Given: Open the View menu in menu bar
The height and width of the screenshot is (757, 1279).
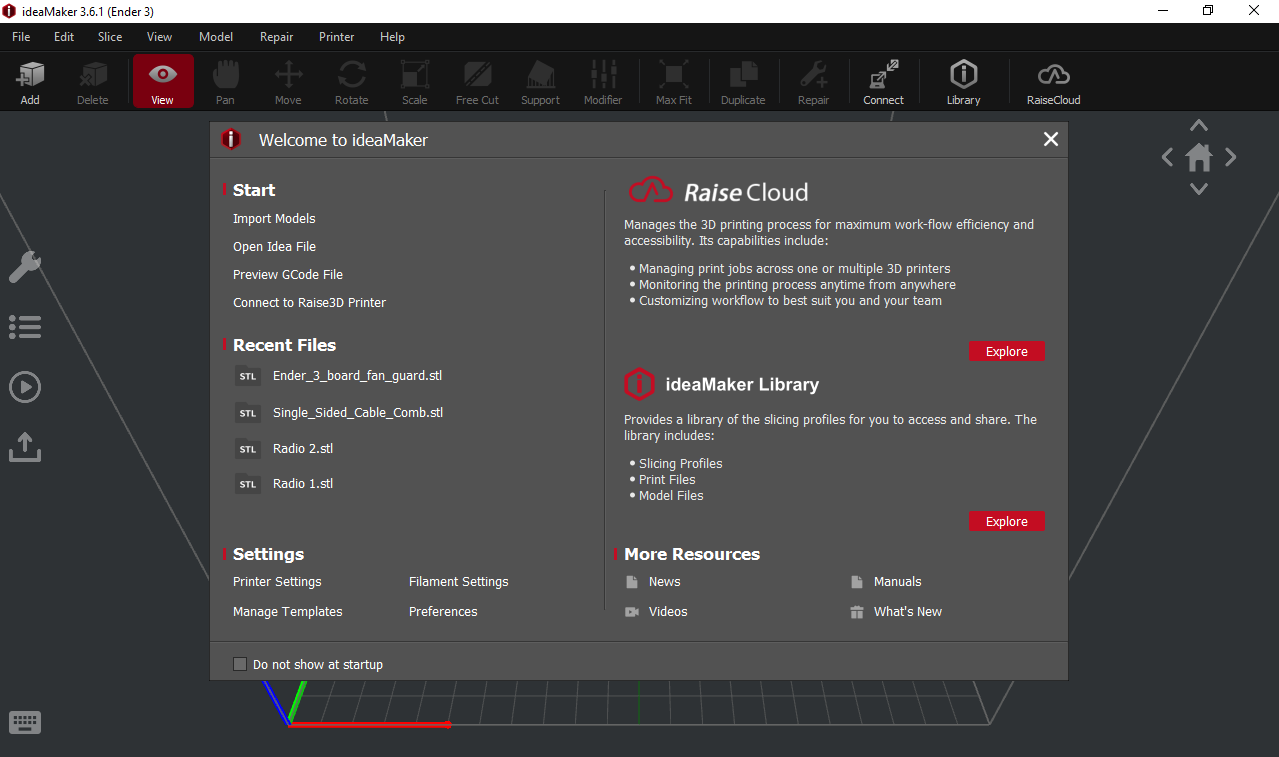Looking at the screenshot, I should 160,37.
